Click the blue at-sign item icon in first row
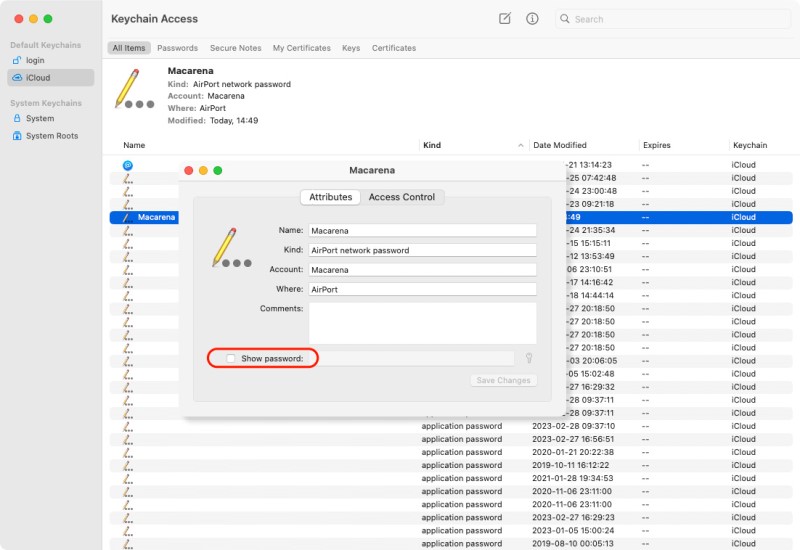 click(128, 165)
